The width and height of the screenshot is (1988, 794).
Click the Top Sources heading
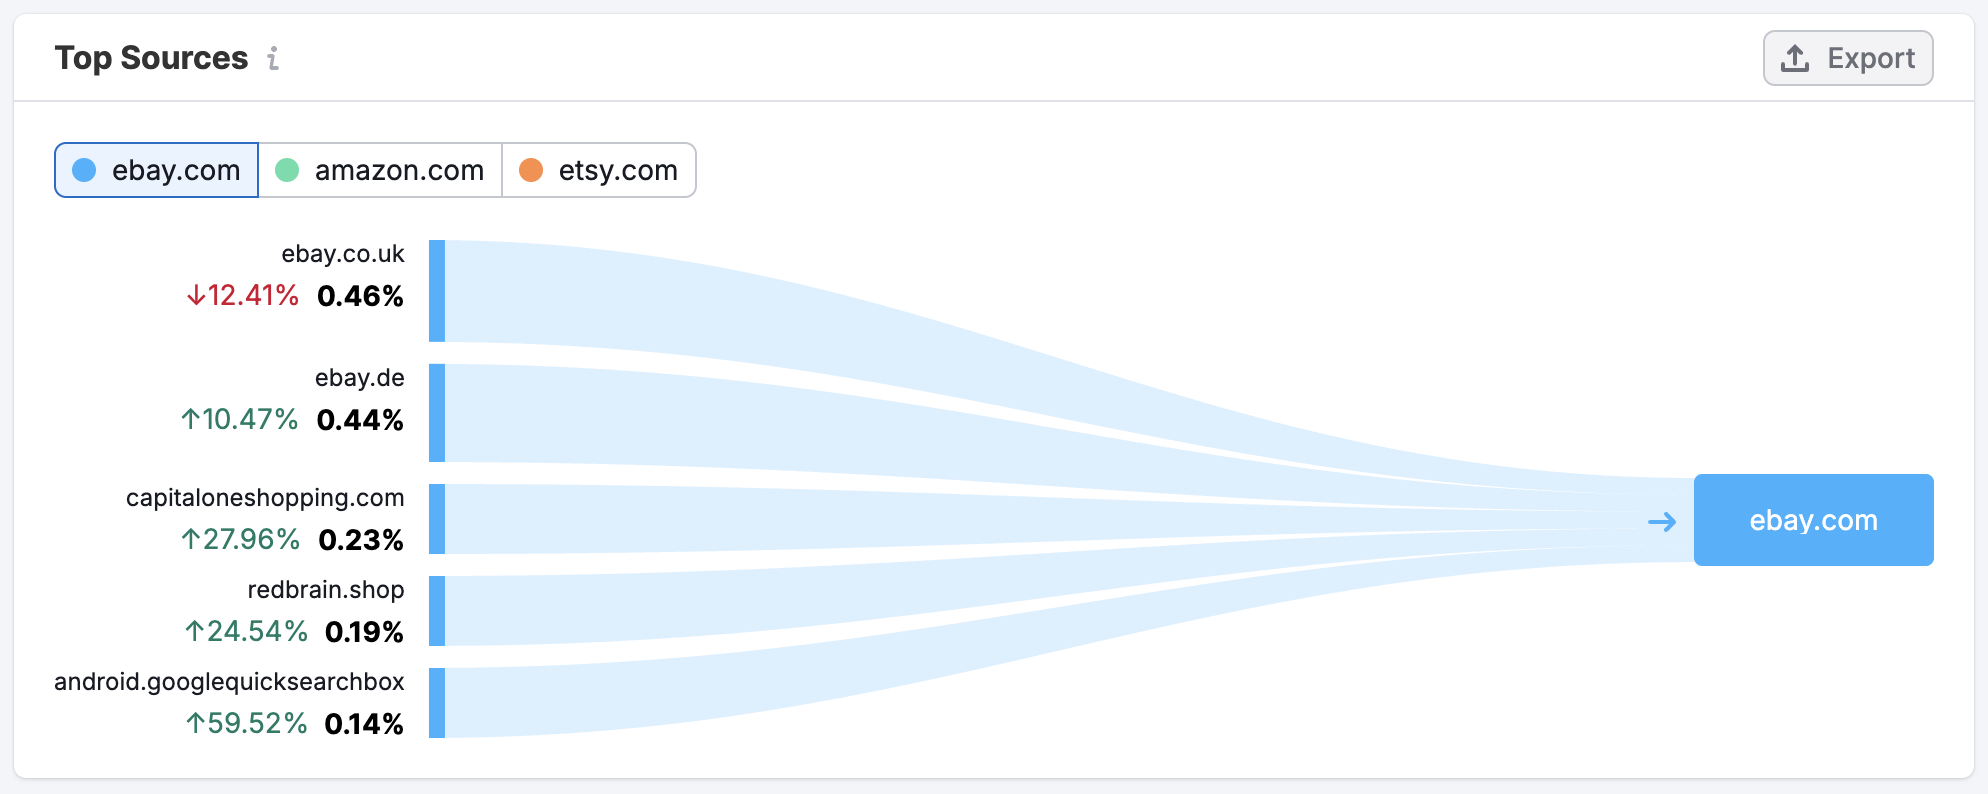point(152,58)
